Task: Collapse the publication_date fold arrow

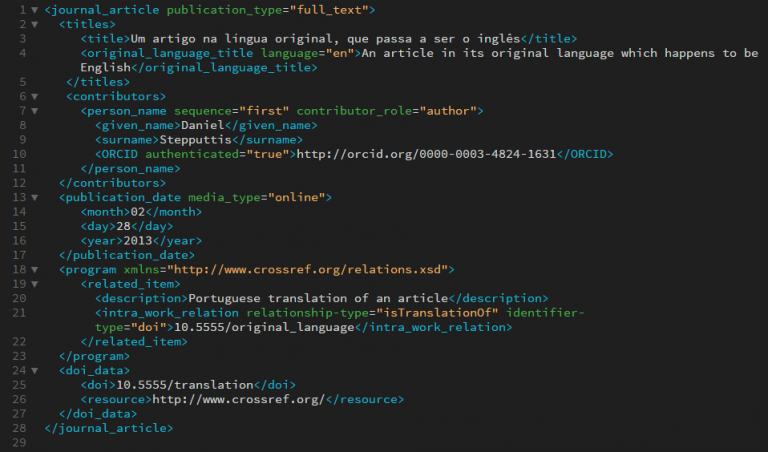Action: point(35,198)
